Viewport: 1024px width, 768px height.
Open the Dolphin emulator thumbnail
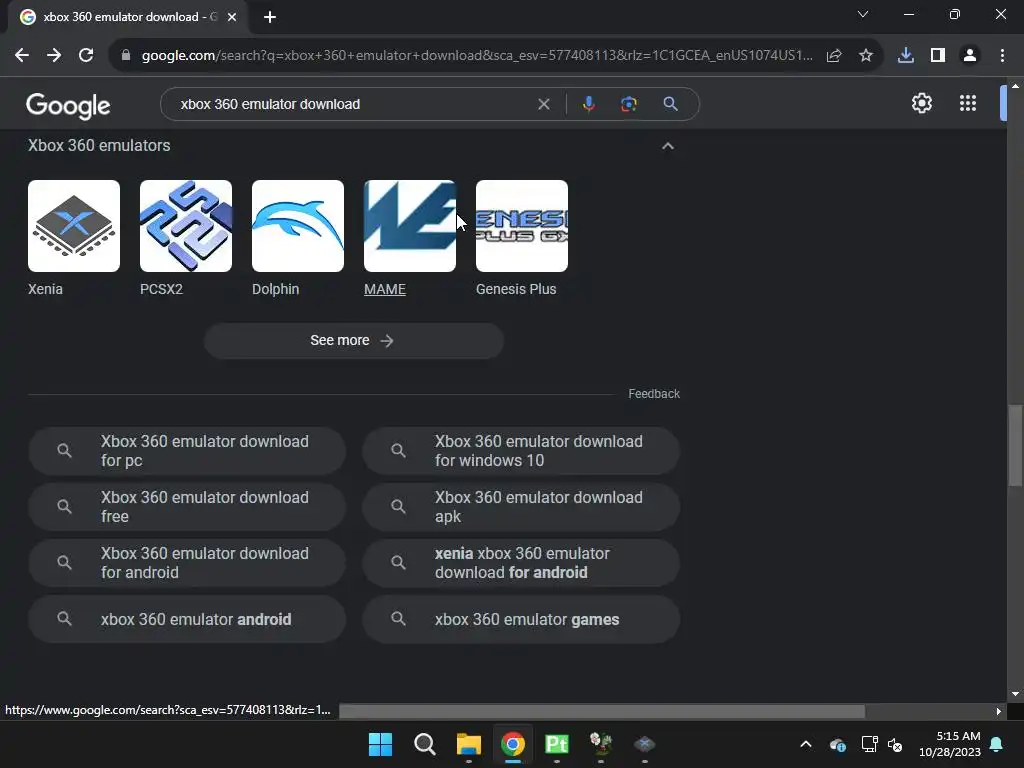(298, 226)
